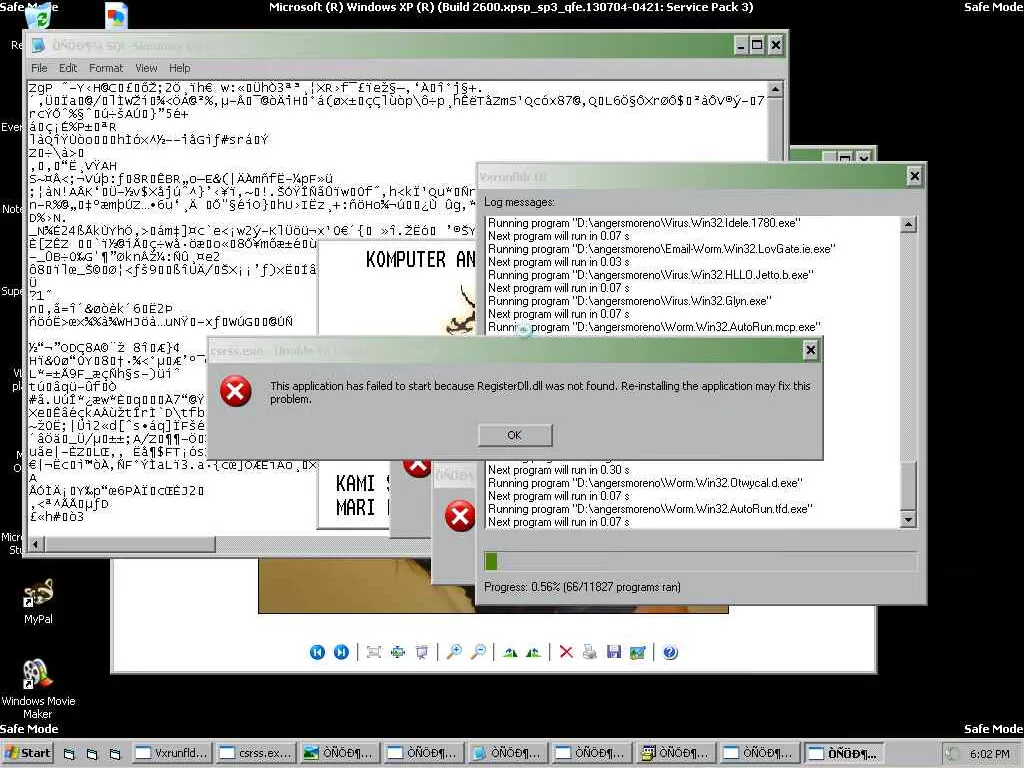Screen dimensions: 1024x768
Task: Open the MyPal desktop shortcut
Action: click(x=38, y=601)
